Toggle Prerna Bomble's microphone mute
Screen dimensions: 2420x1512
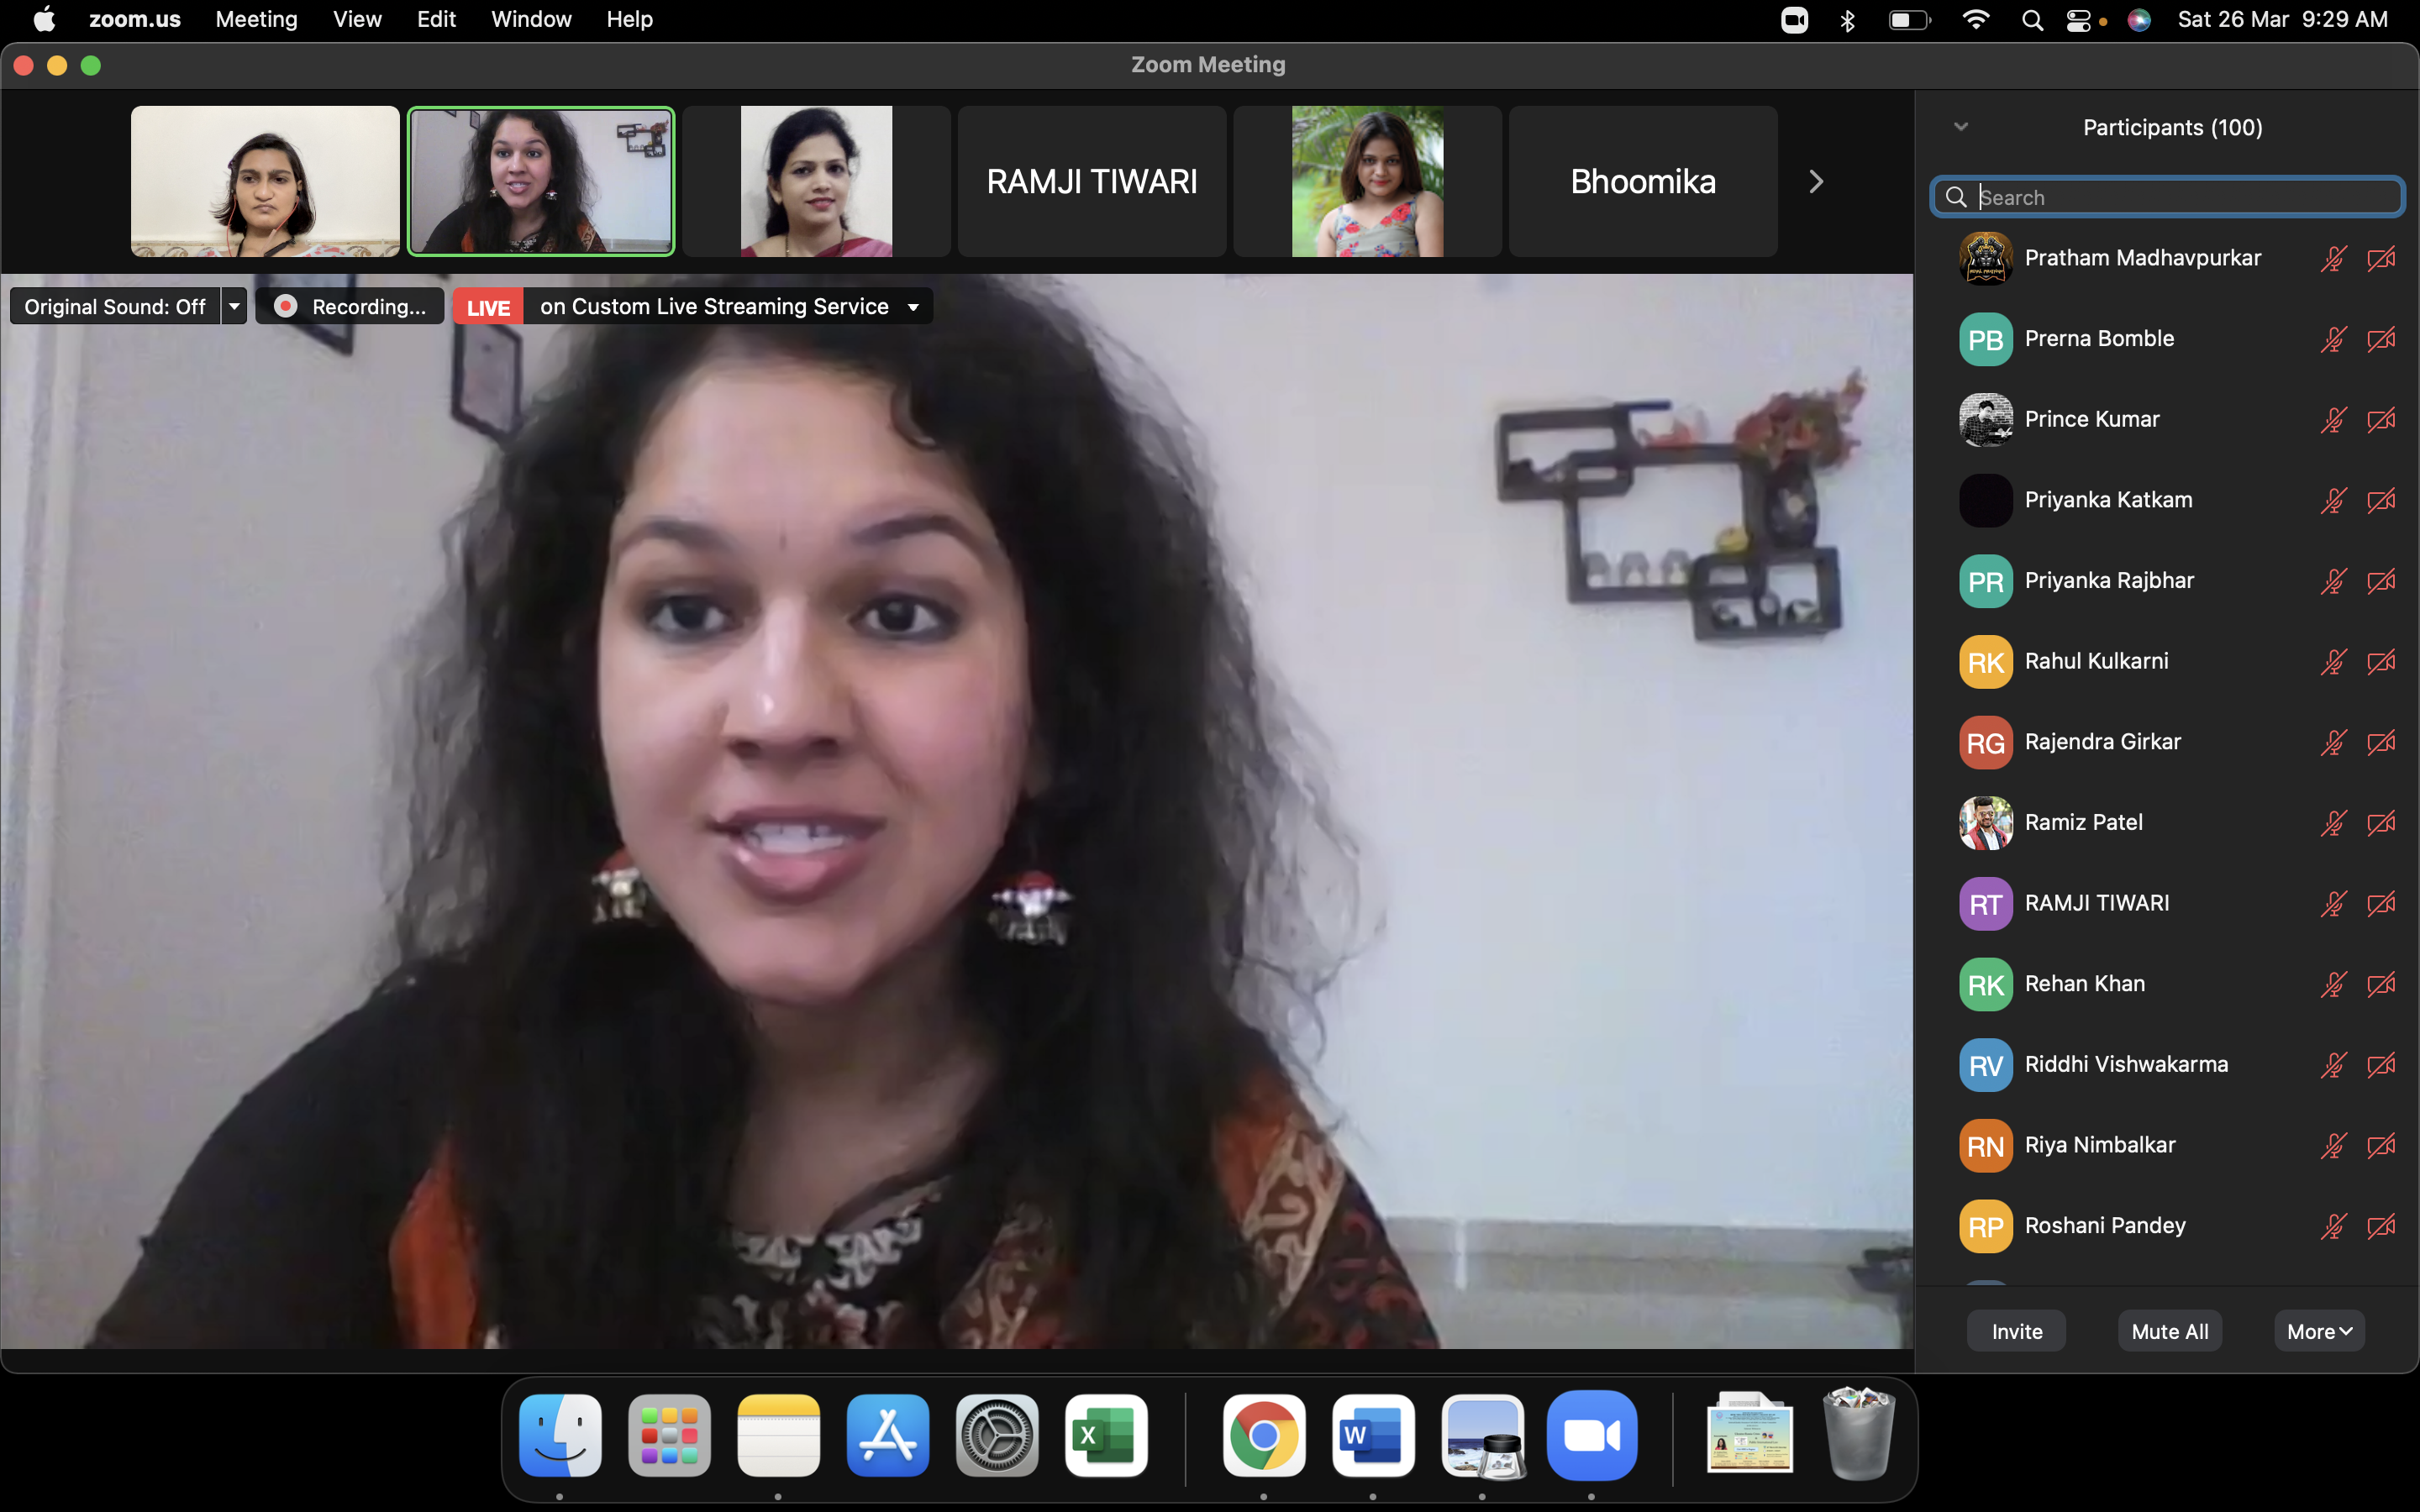(x=2333, y=339)
